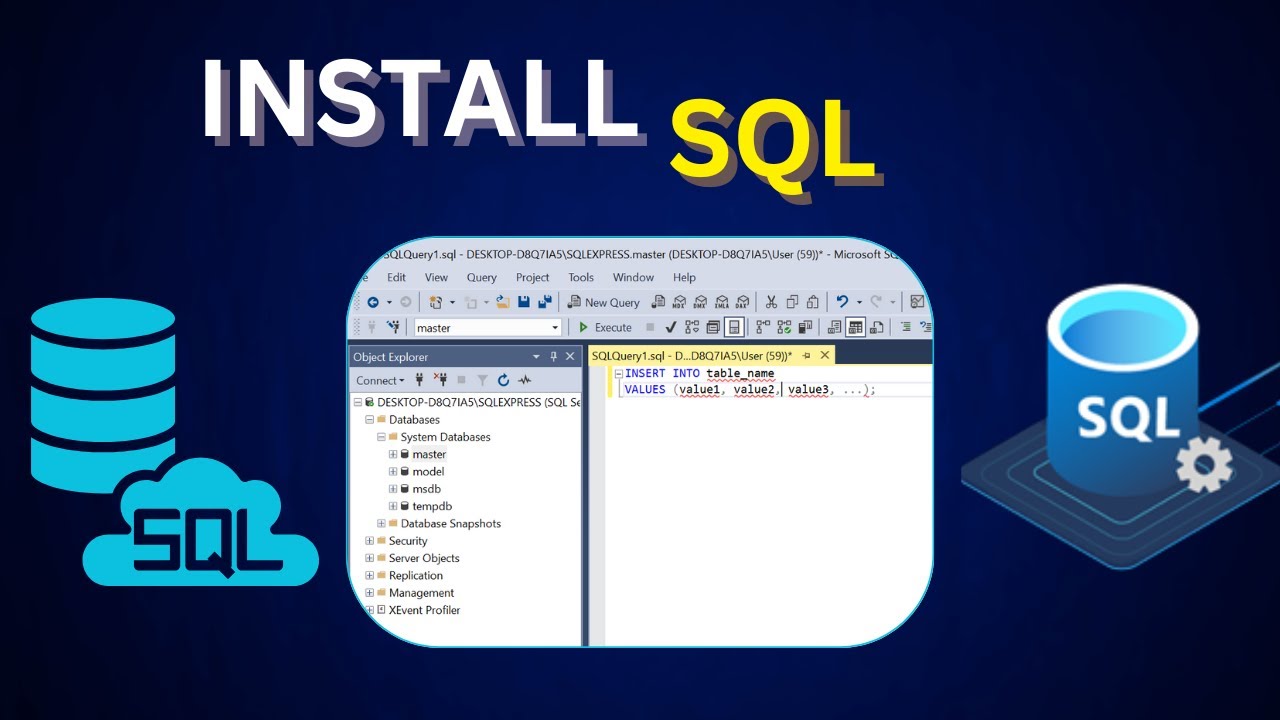Screen dimensions: 1280x720
Task: Open the Connect dropdown in Object Explorer
Action: point(381,380)
